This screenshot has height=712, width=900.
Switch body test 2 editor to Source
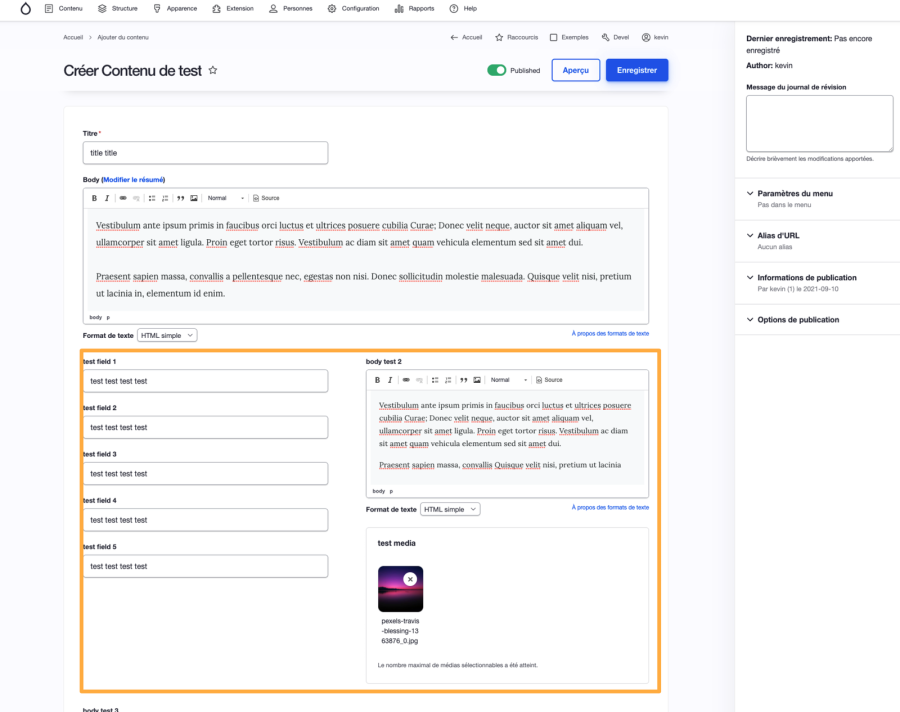[549, 380]
